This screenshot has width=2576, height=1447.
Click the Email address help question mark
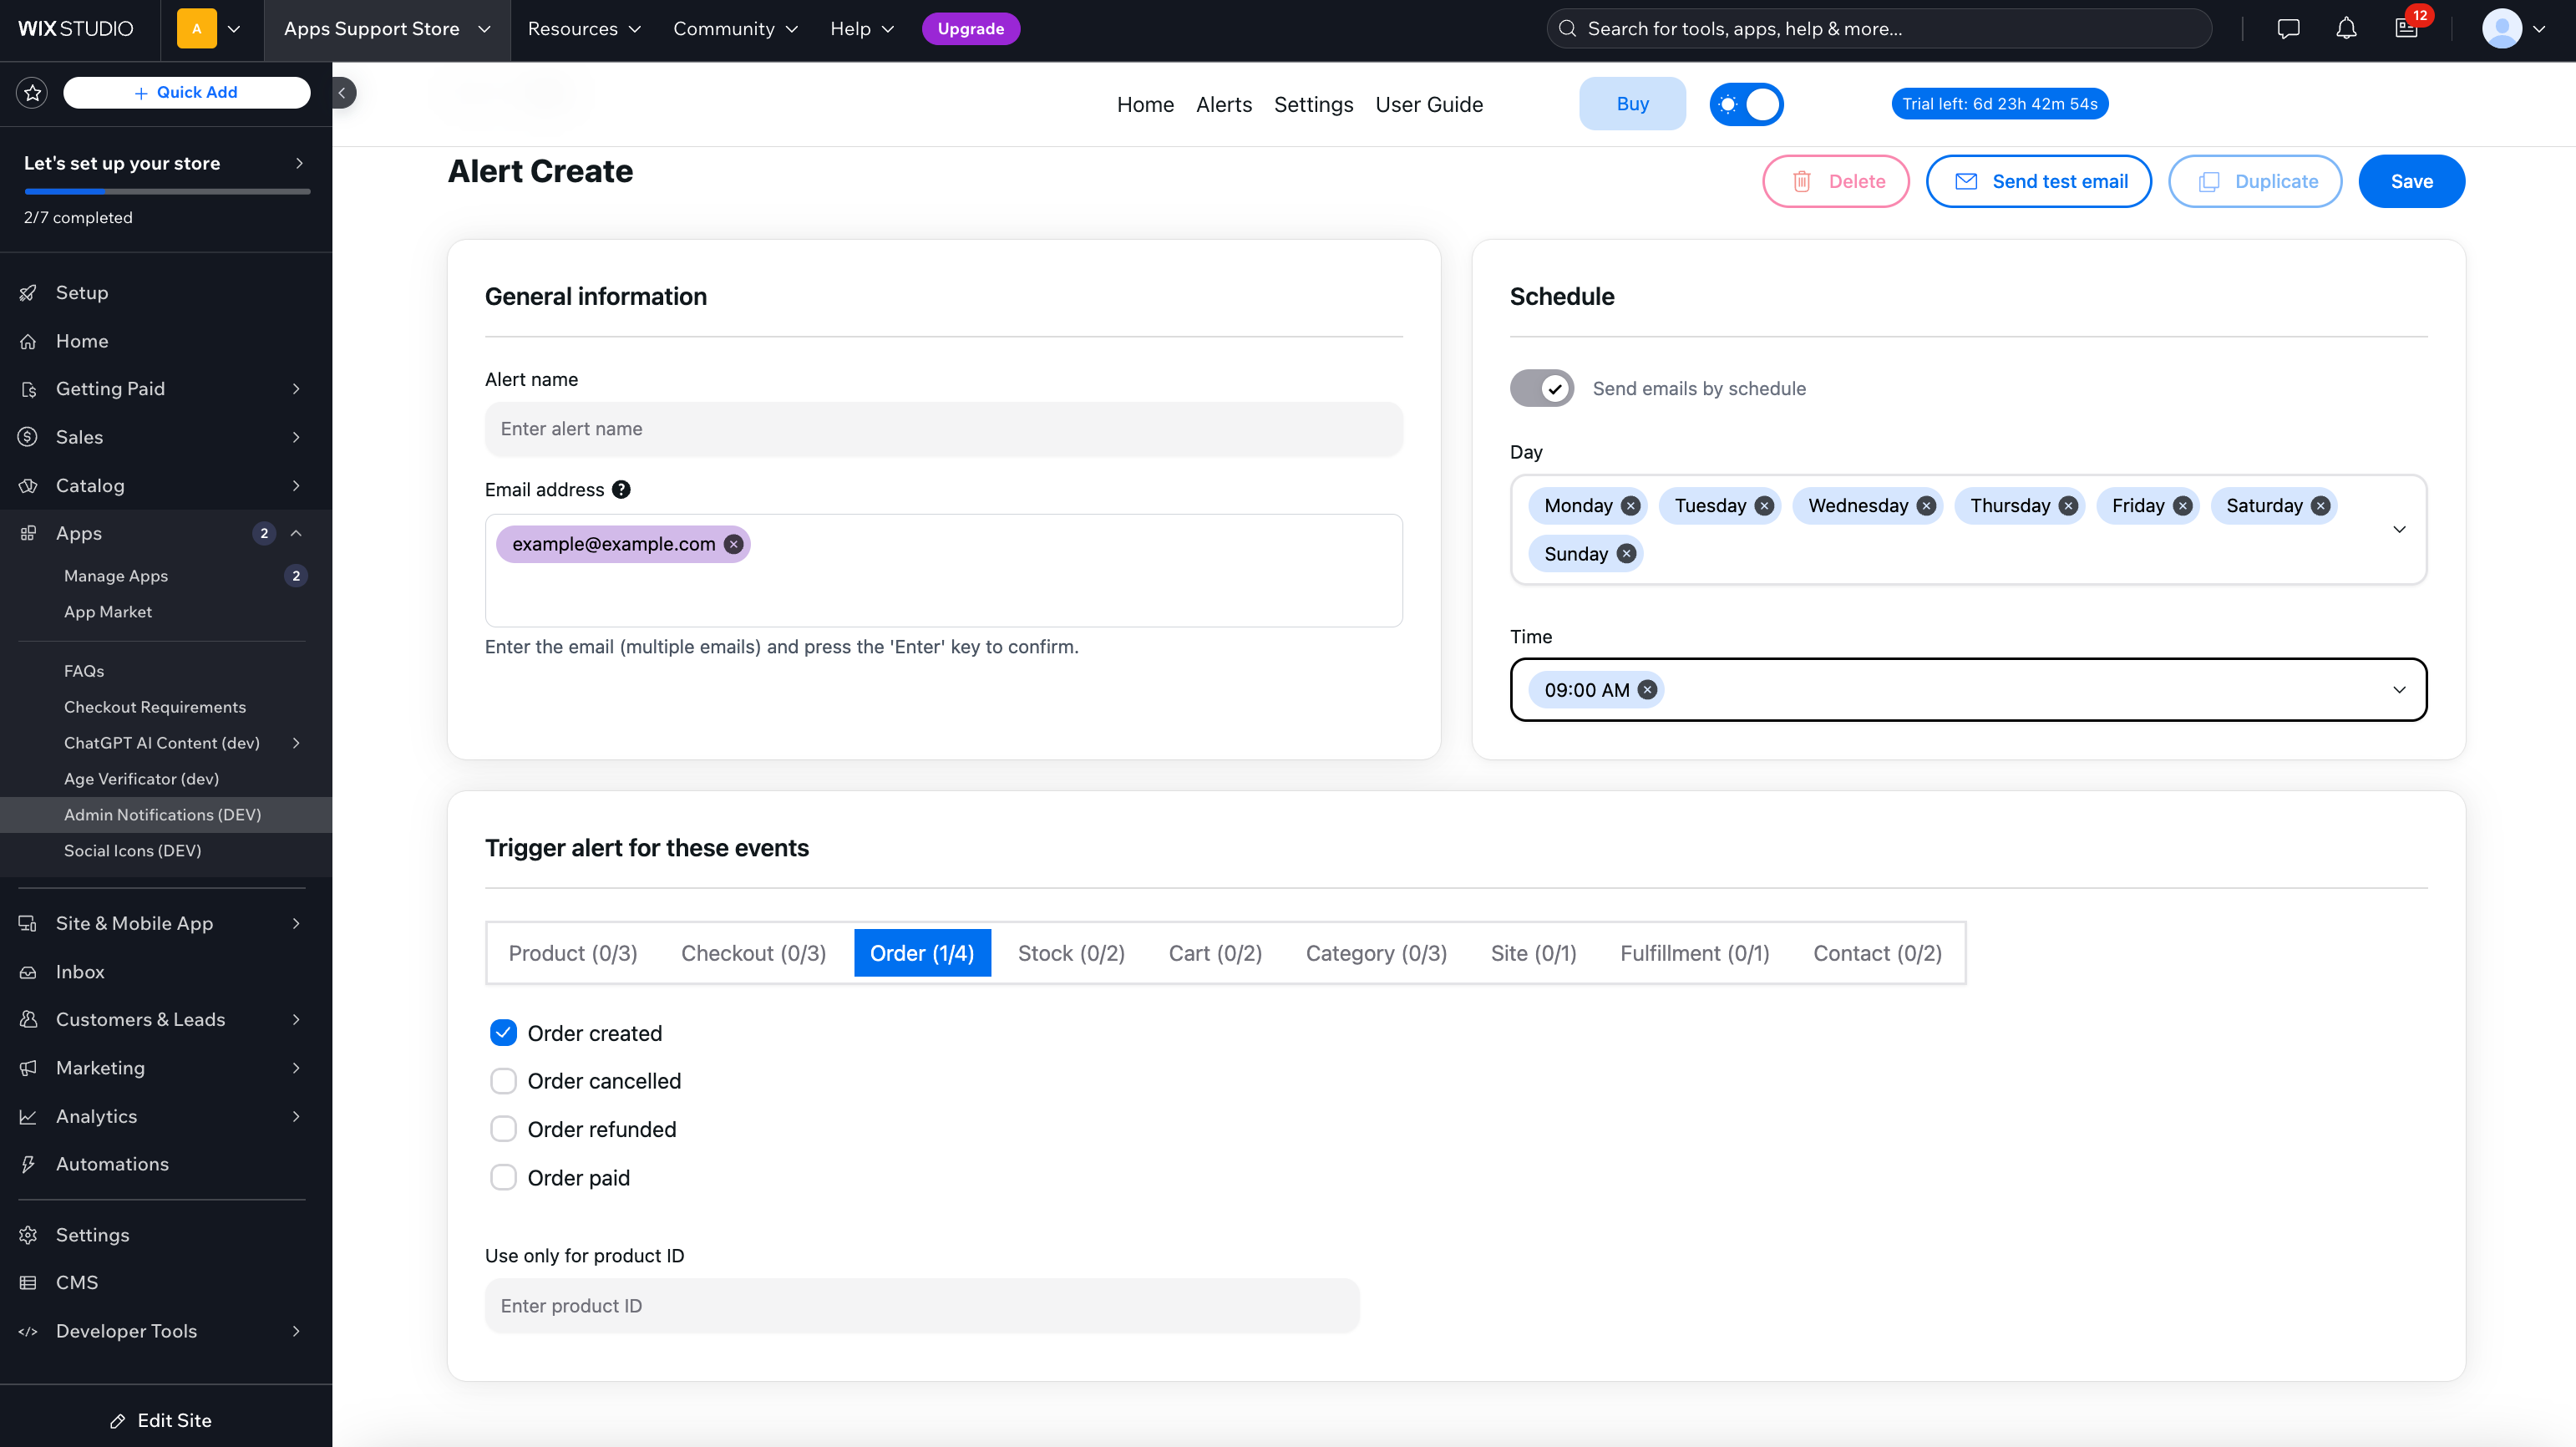click(621, 489)
